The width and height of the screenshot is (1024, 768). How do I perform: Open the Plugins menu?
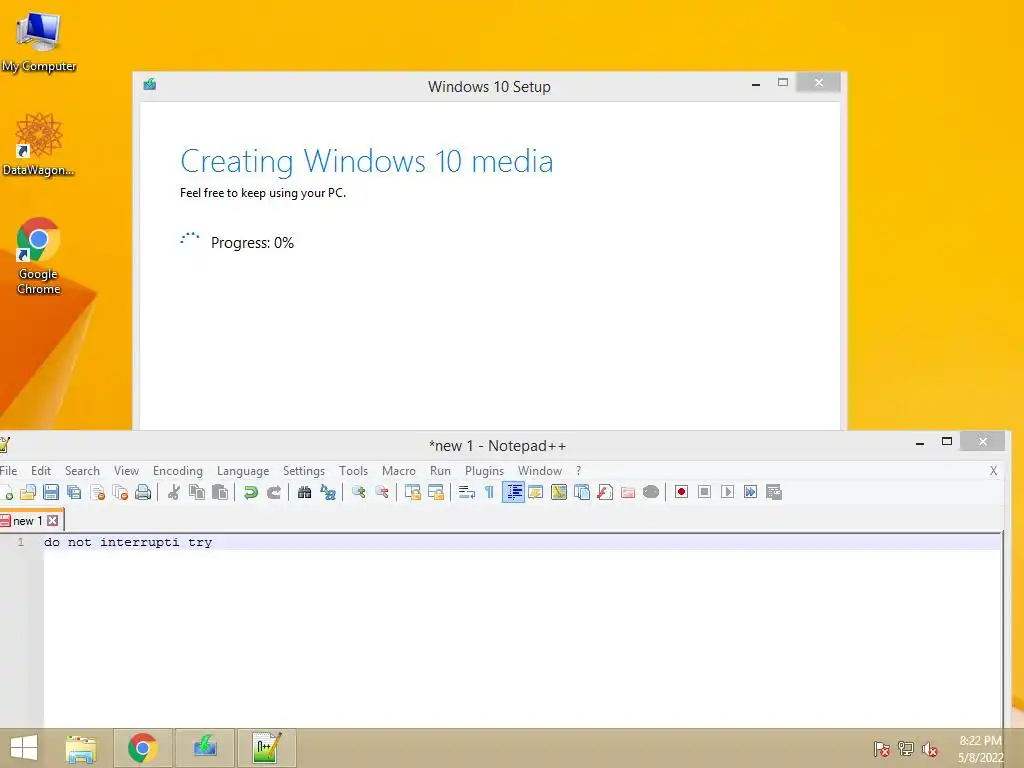[484, 471]
